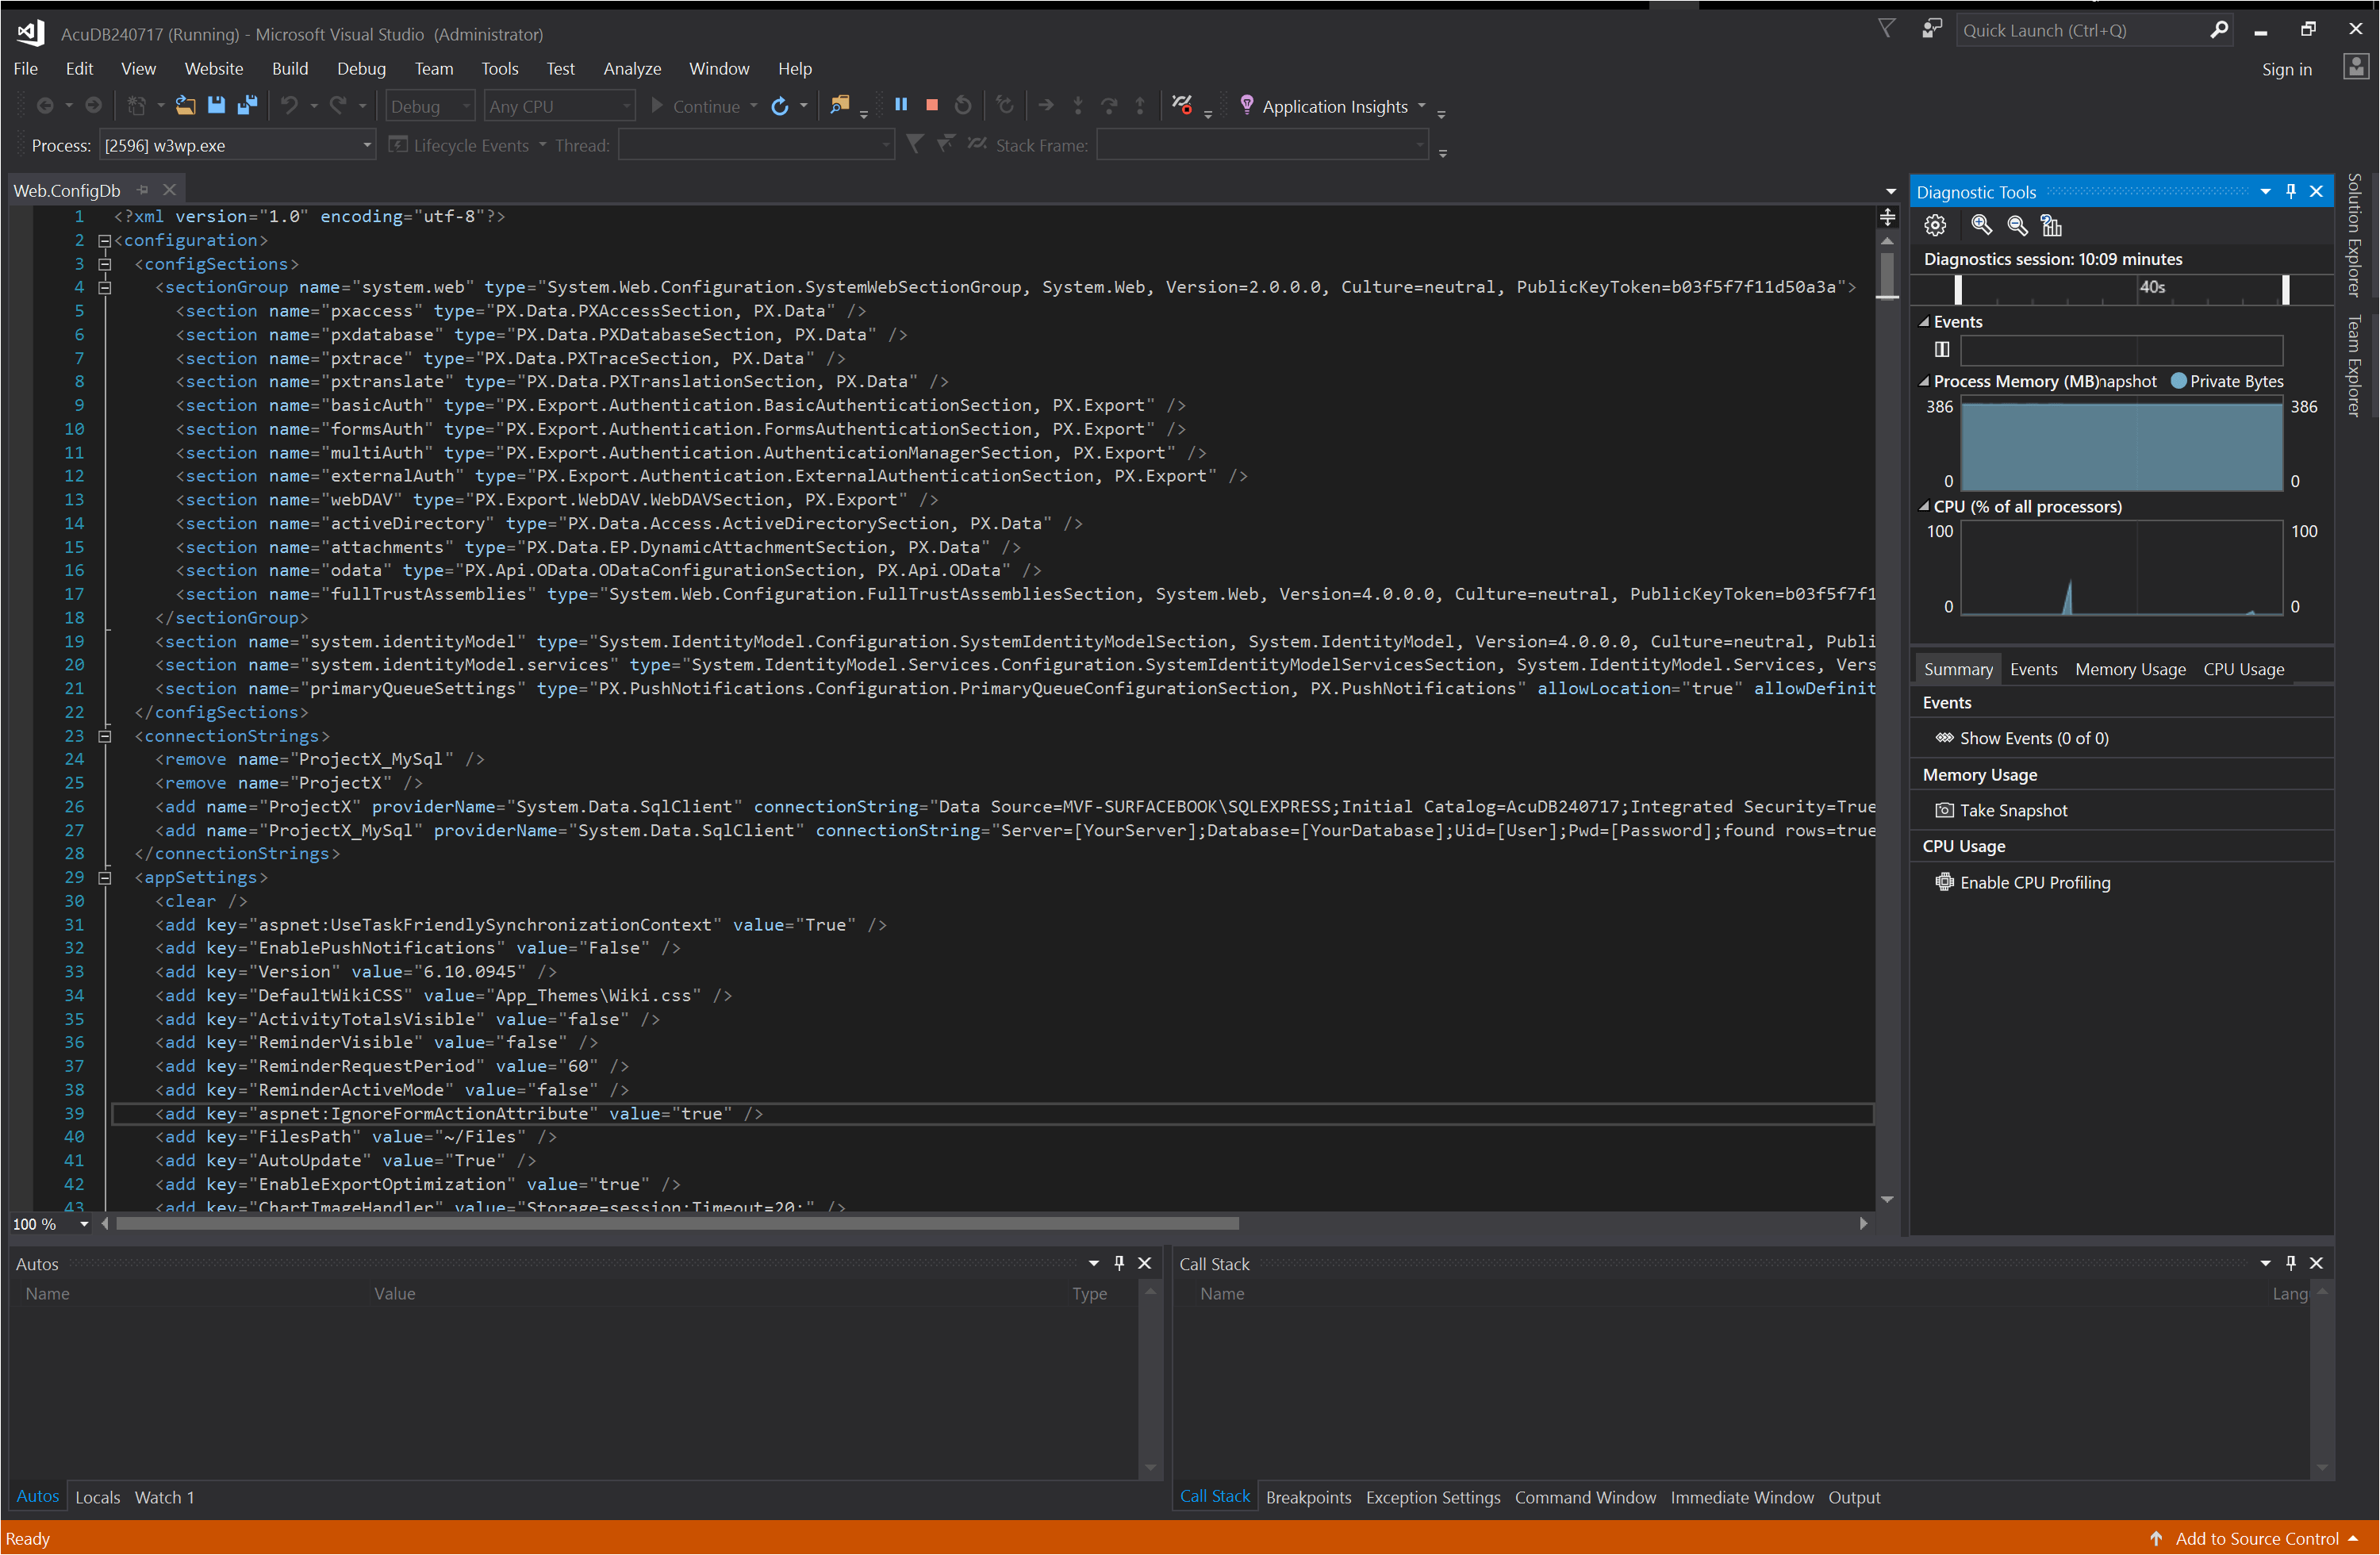Click the Enable CPU Profiling chip icon
The height and width of the screenshot is (1555, 2380).
click(x=1944, y=882)
